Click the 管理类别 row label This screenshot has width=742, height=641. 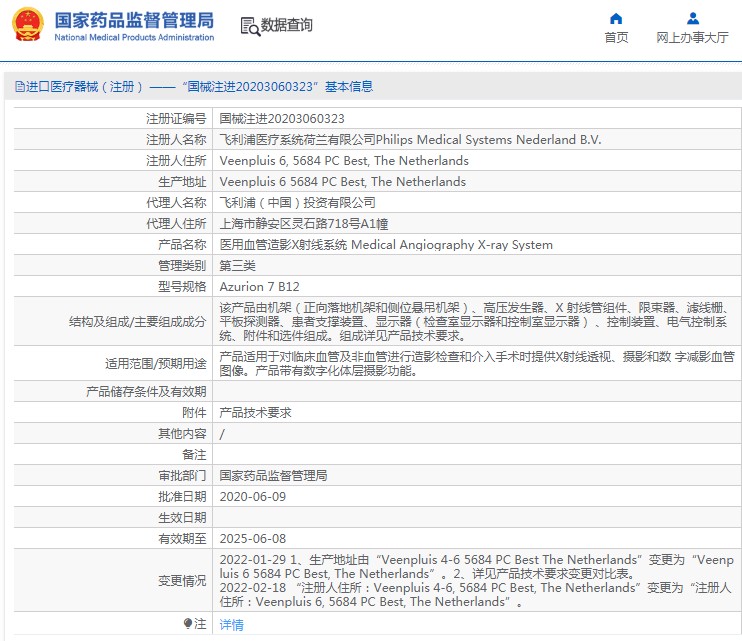pyautogui.click(x=182, y=265)
